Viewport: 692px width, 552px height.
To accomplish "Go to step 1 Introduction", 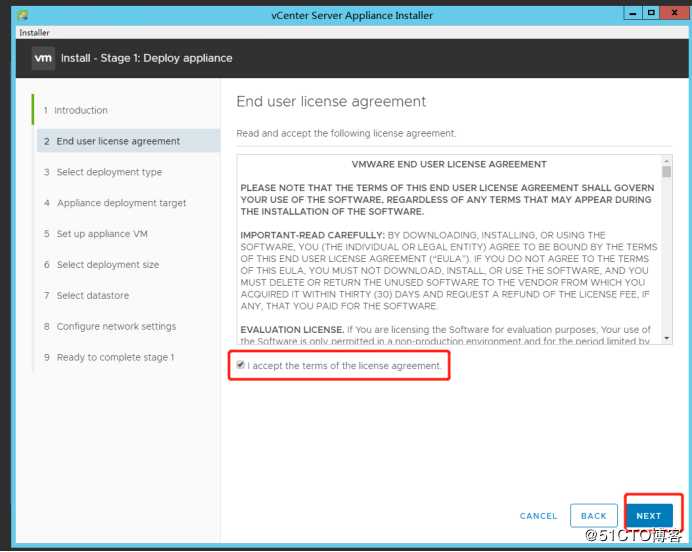I will point(75,110).
